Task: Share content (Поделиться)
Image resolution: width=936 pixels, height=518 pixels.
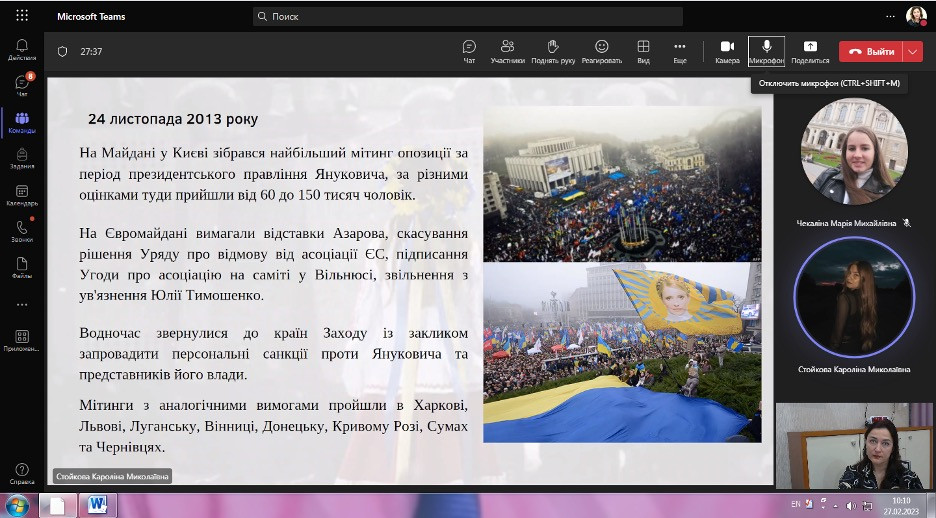Action: click(x=810, y=52)
